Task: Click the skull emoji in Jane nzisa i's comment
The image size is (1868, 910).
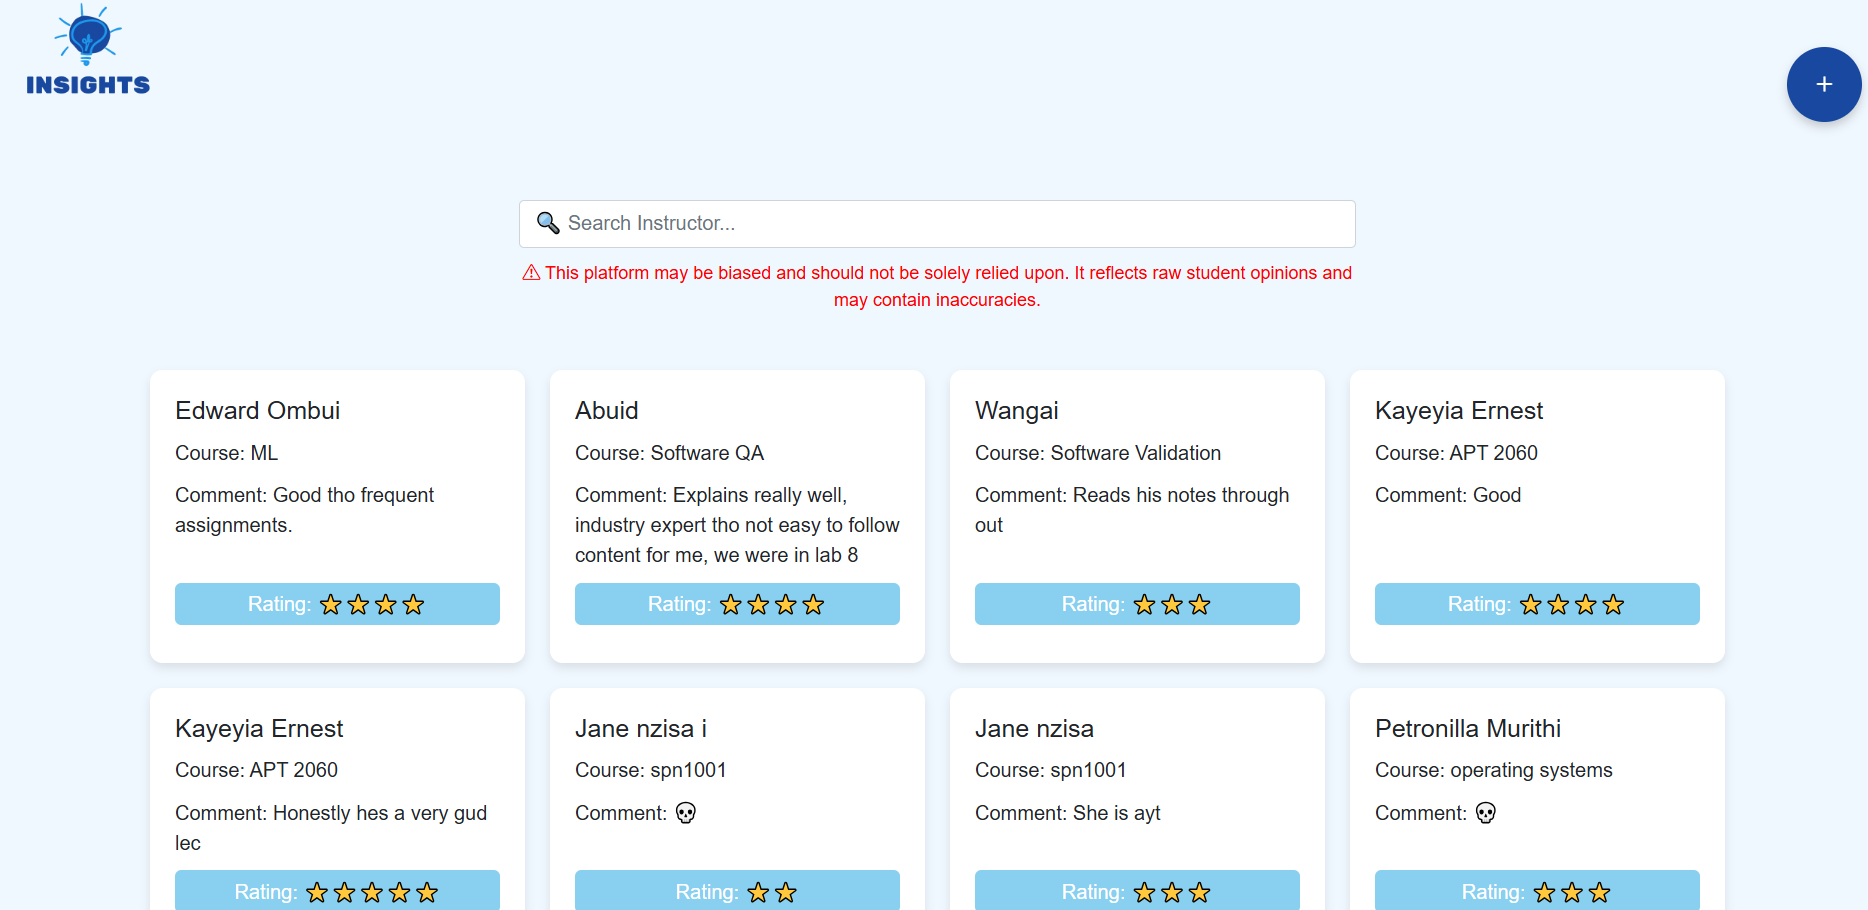Action: click(x=686, y=813)
